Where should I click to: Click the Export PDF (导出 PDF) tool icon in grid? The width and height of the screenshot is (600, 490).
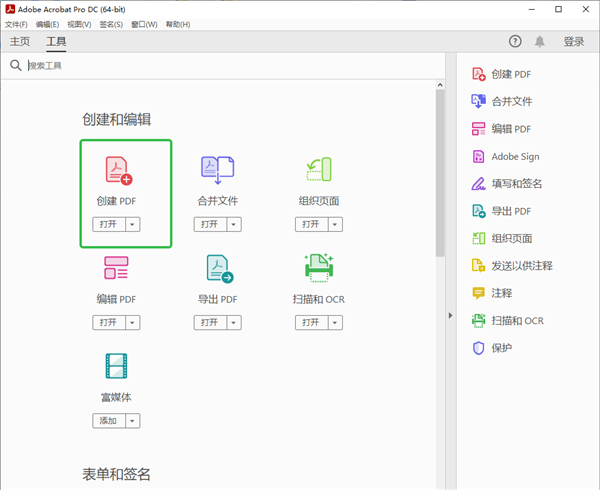[x=220, y=269]
